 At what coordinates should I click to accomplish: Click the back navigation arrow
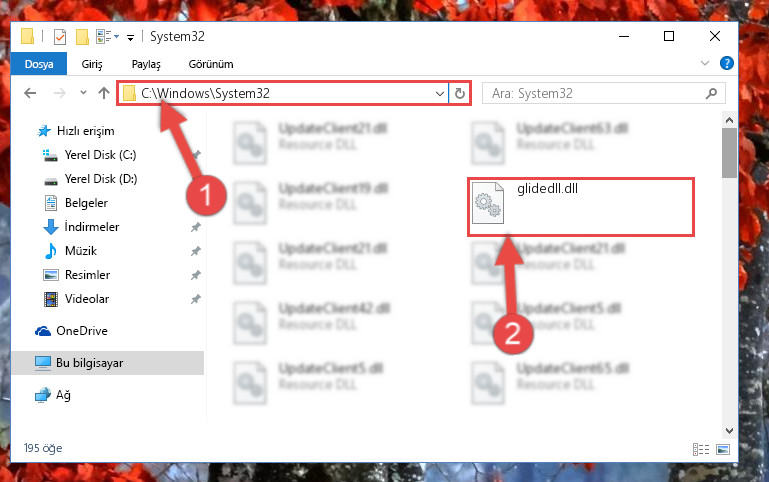coord(30,93)
